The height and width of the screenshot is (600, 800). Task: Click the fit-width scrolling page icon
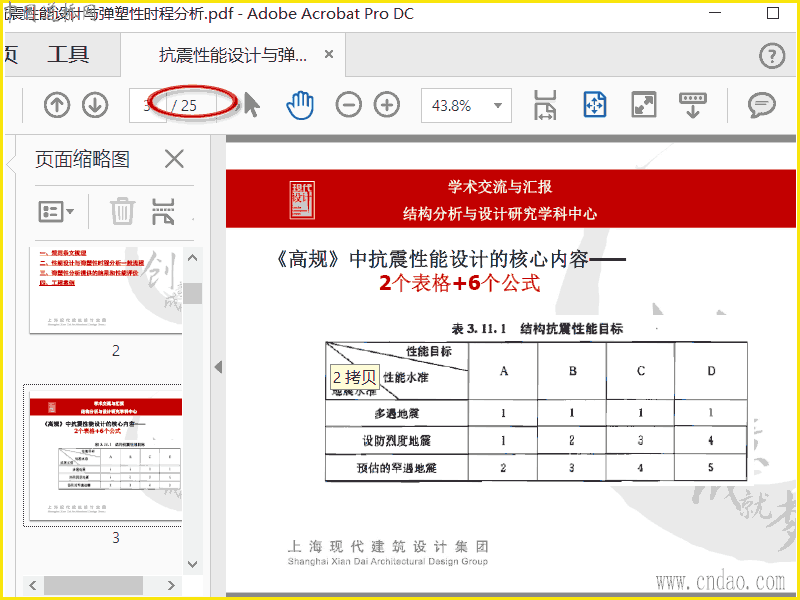pos(545,105)
